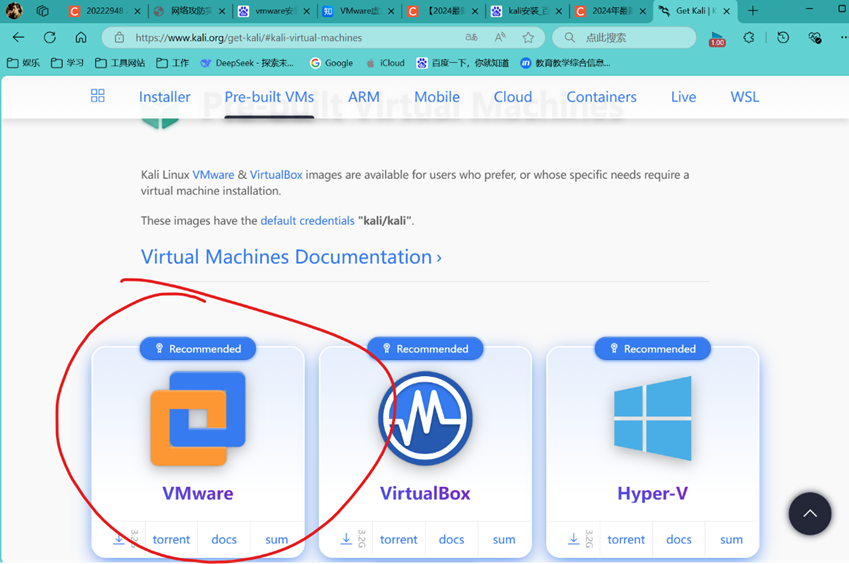The image size is (849, 564).
Task: Click sum on the VirtualBox card
Action: tap(504, 539)
